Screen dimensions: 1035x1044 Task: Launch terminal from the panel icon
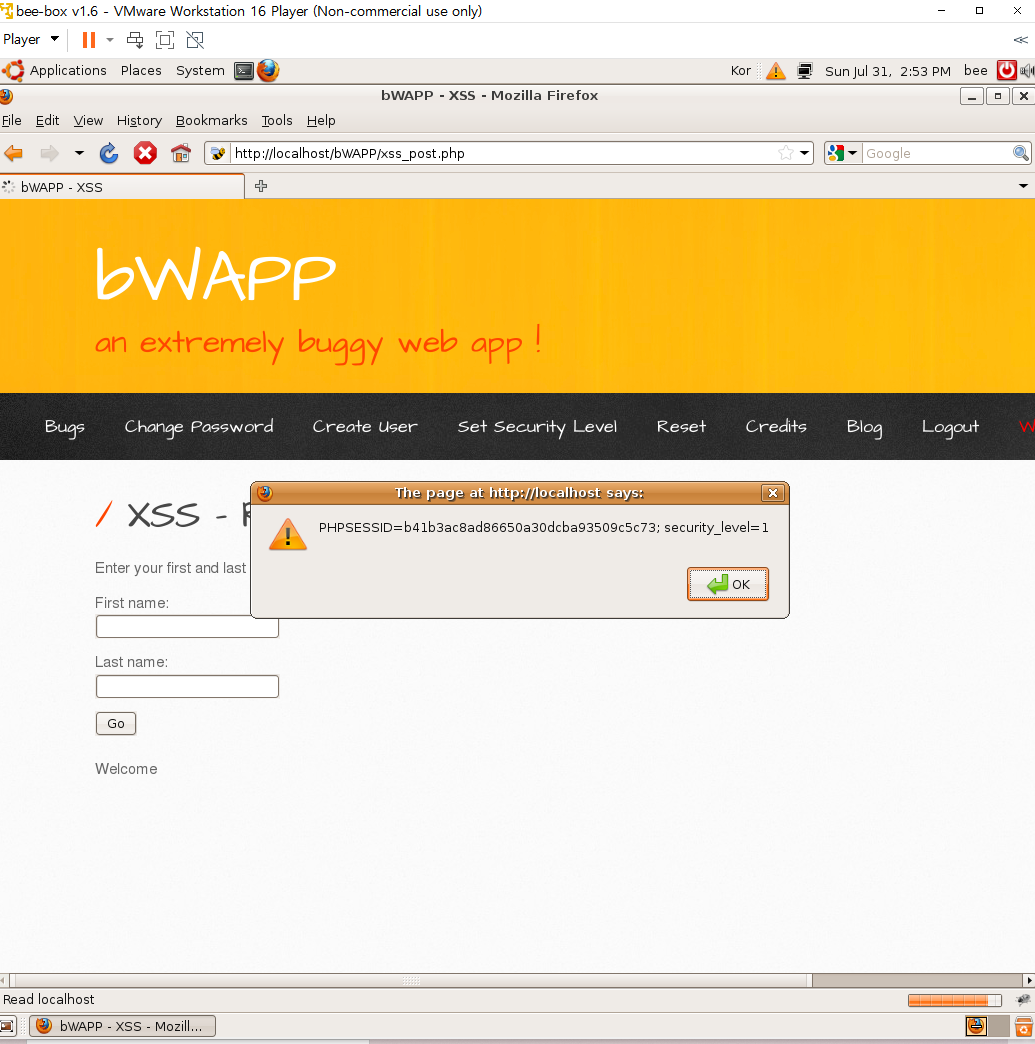[x=244, y=71]
